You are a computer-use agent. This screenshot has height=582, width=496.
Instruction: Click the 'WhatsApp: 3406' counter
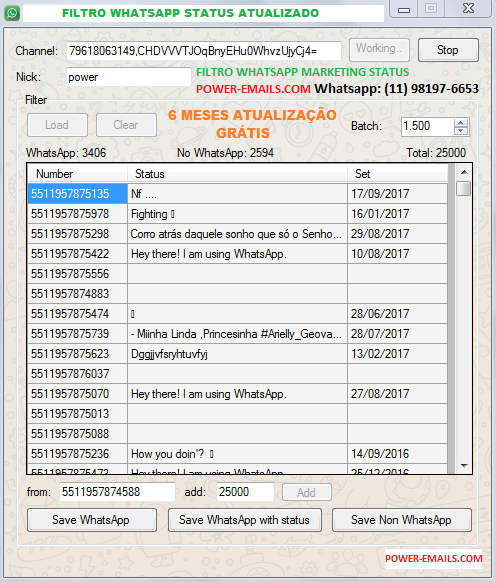[66, 153]
